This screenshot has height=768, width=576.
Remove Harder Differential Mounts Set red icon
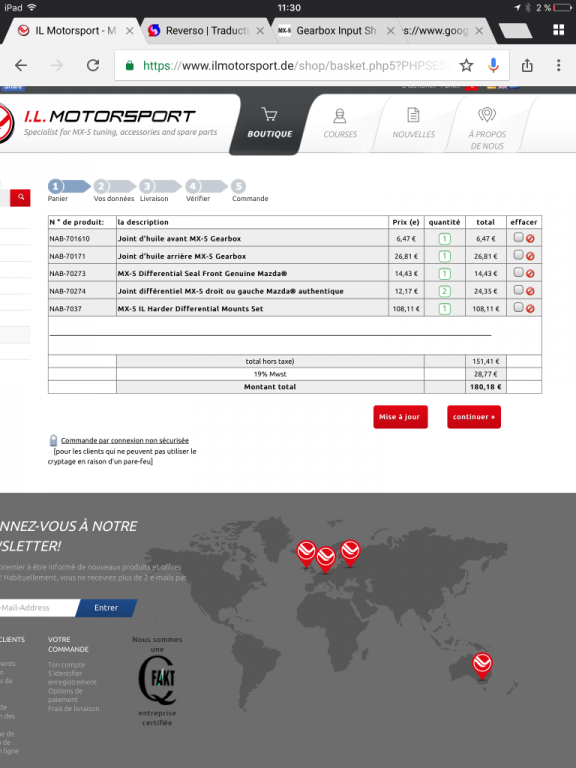click(530, 309)
